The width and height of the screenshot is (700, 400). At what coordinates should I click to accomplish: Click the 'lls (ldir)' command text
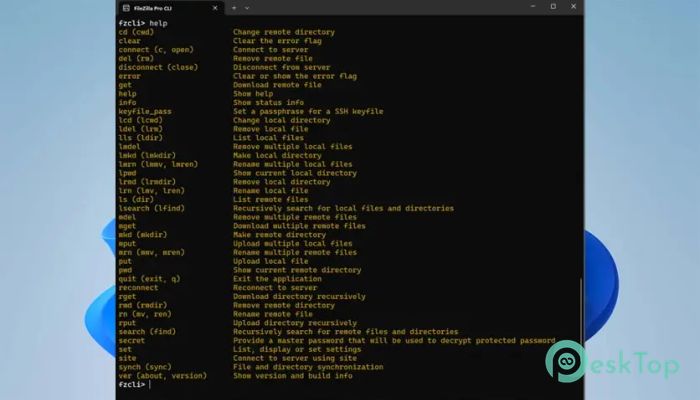click(141, 138)
